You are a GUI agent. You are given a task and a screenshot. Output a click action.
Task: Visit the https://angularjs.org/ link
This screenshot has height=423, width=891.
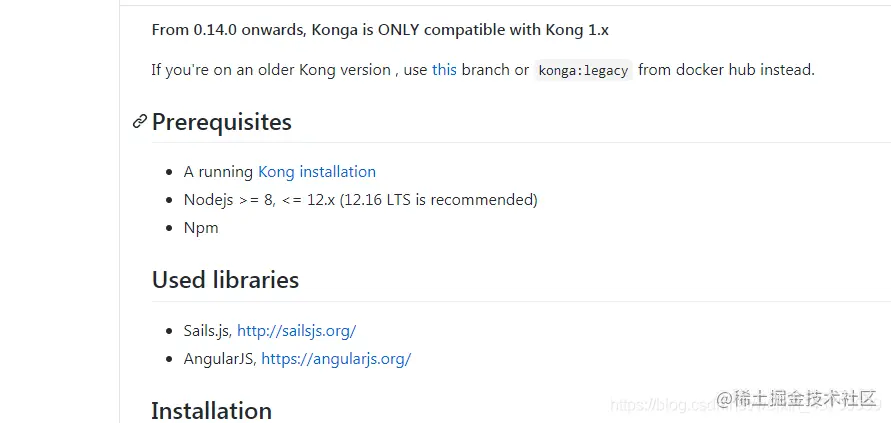pos(336,359)
